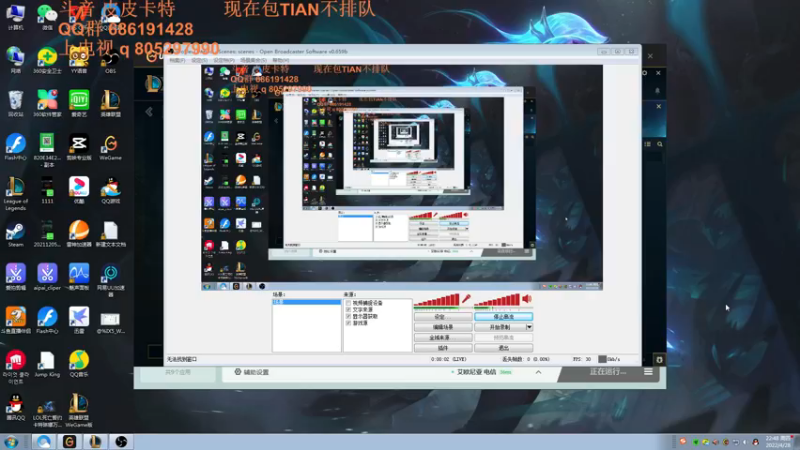This screenshot has width=800, height=450.
Task: Open the OBS desktop shortcut
Action: click(110, 60)
